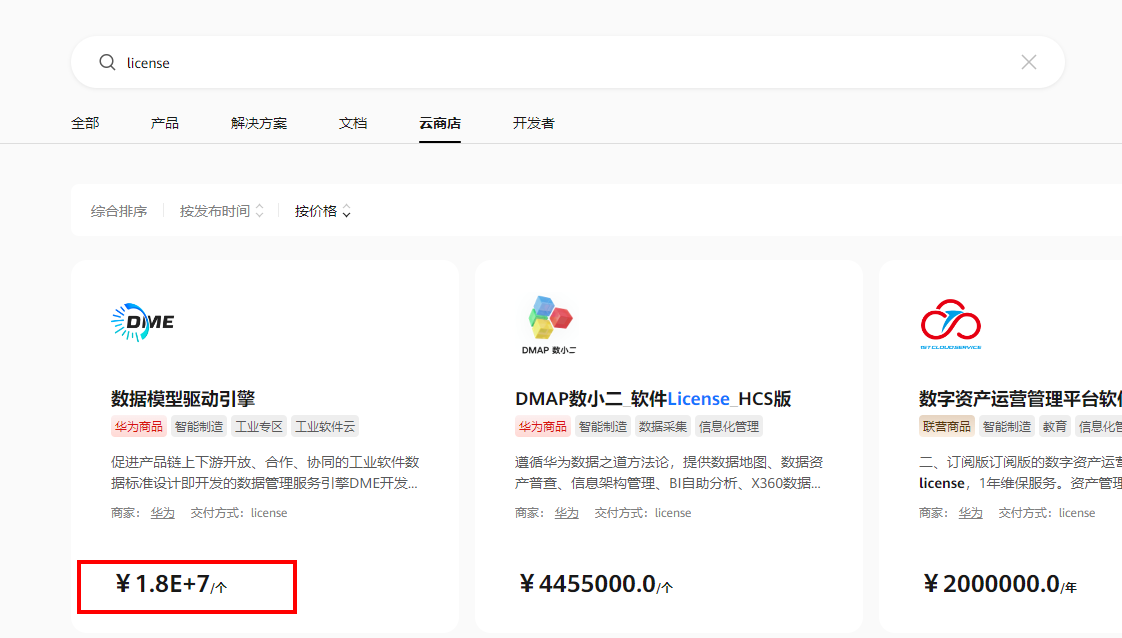Click the ¥2000000.0 price text
The image size is (1122, 638).
[x=1000, y=584]
